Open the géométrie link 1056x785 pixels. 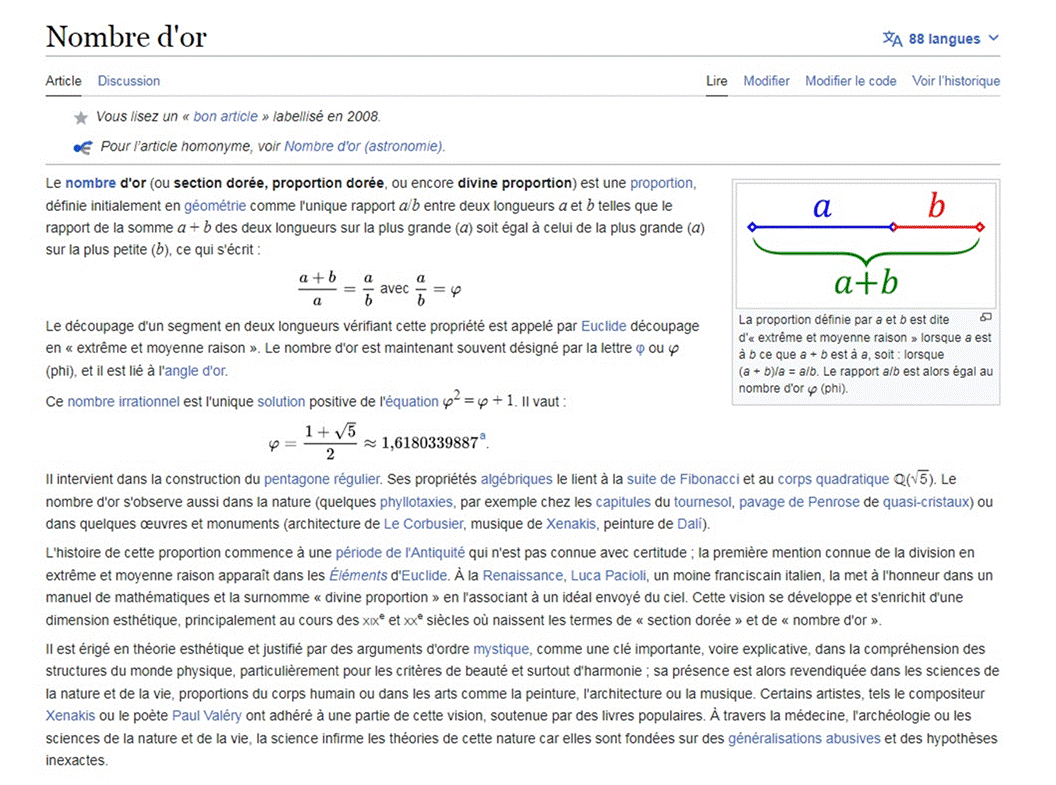(215, 205)
